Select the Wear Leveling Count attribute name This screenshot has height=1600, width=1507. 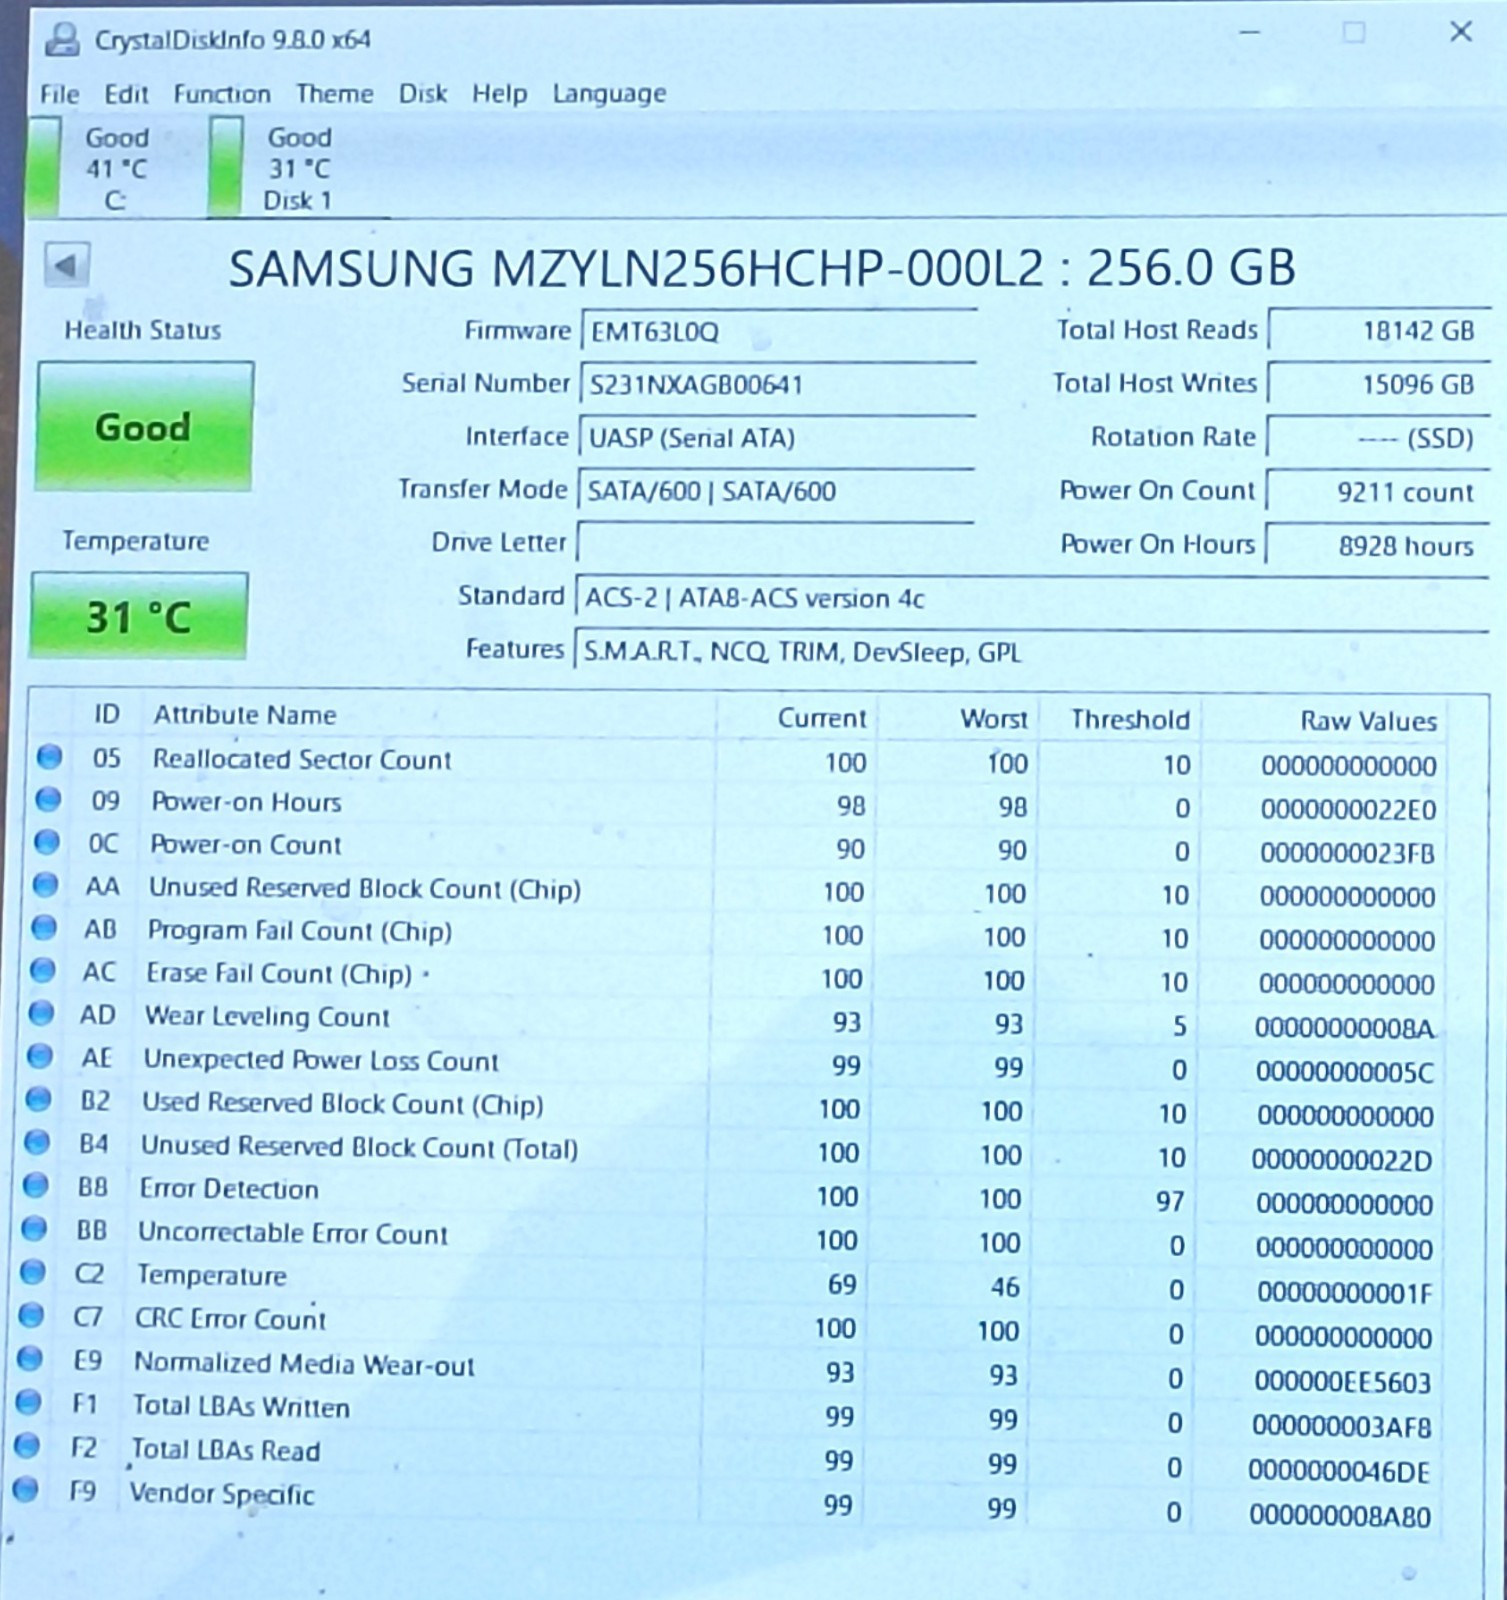click(267, 1017)
